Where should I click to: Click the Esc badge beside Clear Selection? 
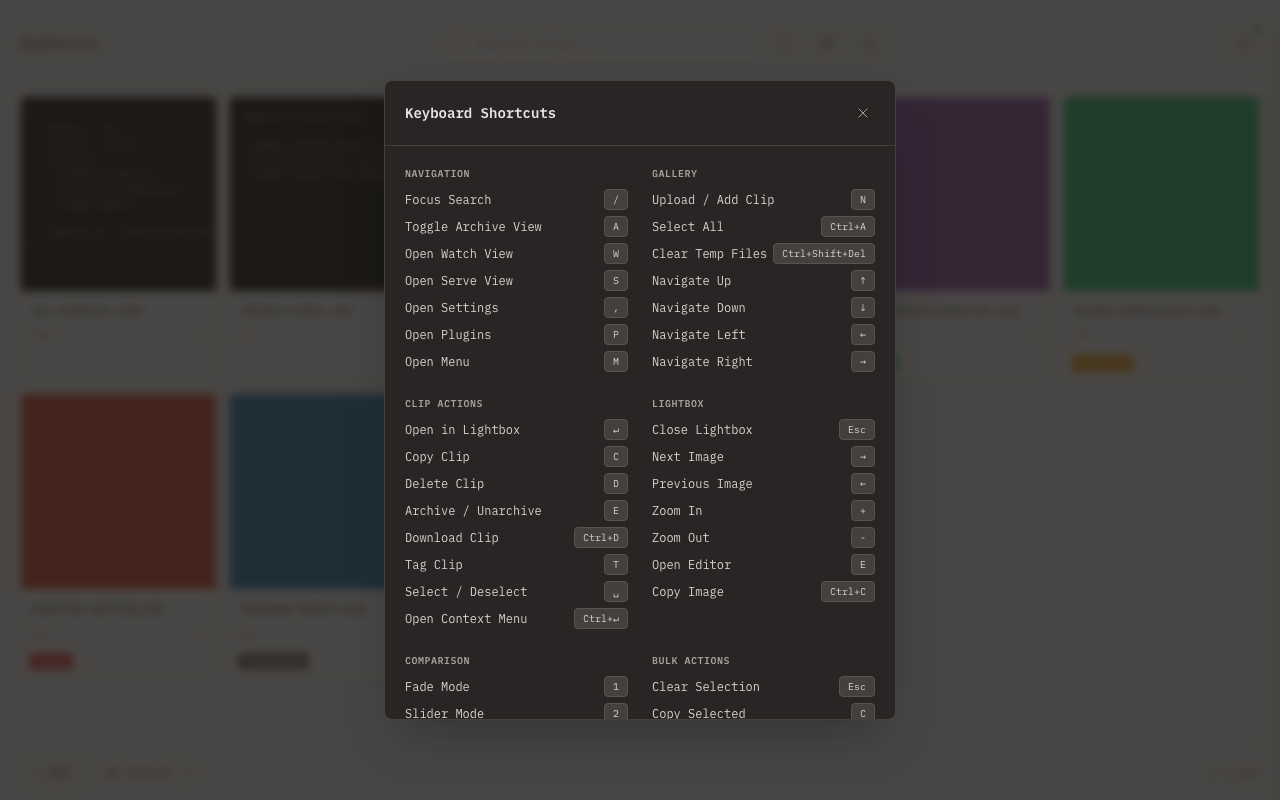click(x=856, y=687)
